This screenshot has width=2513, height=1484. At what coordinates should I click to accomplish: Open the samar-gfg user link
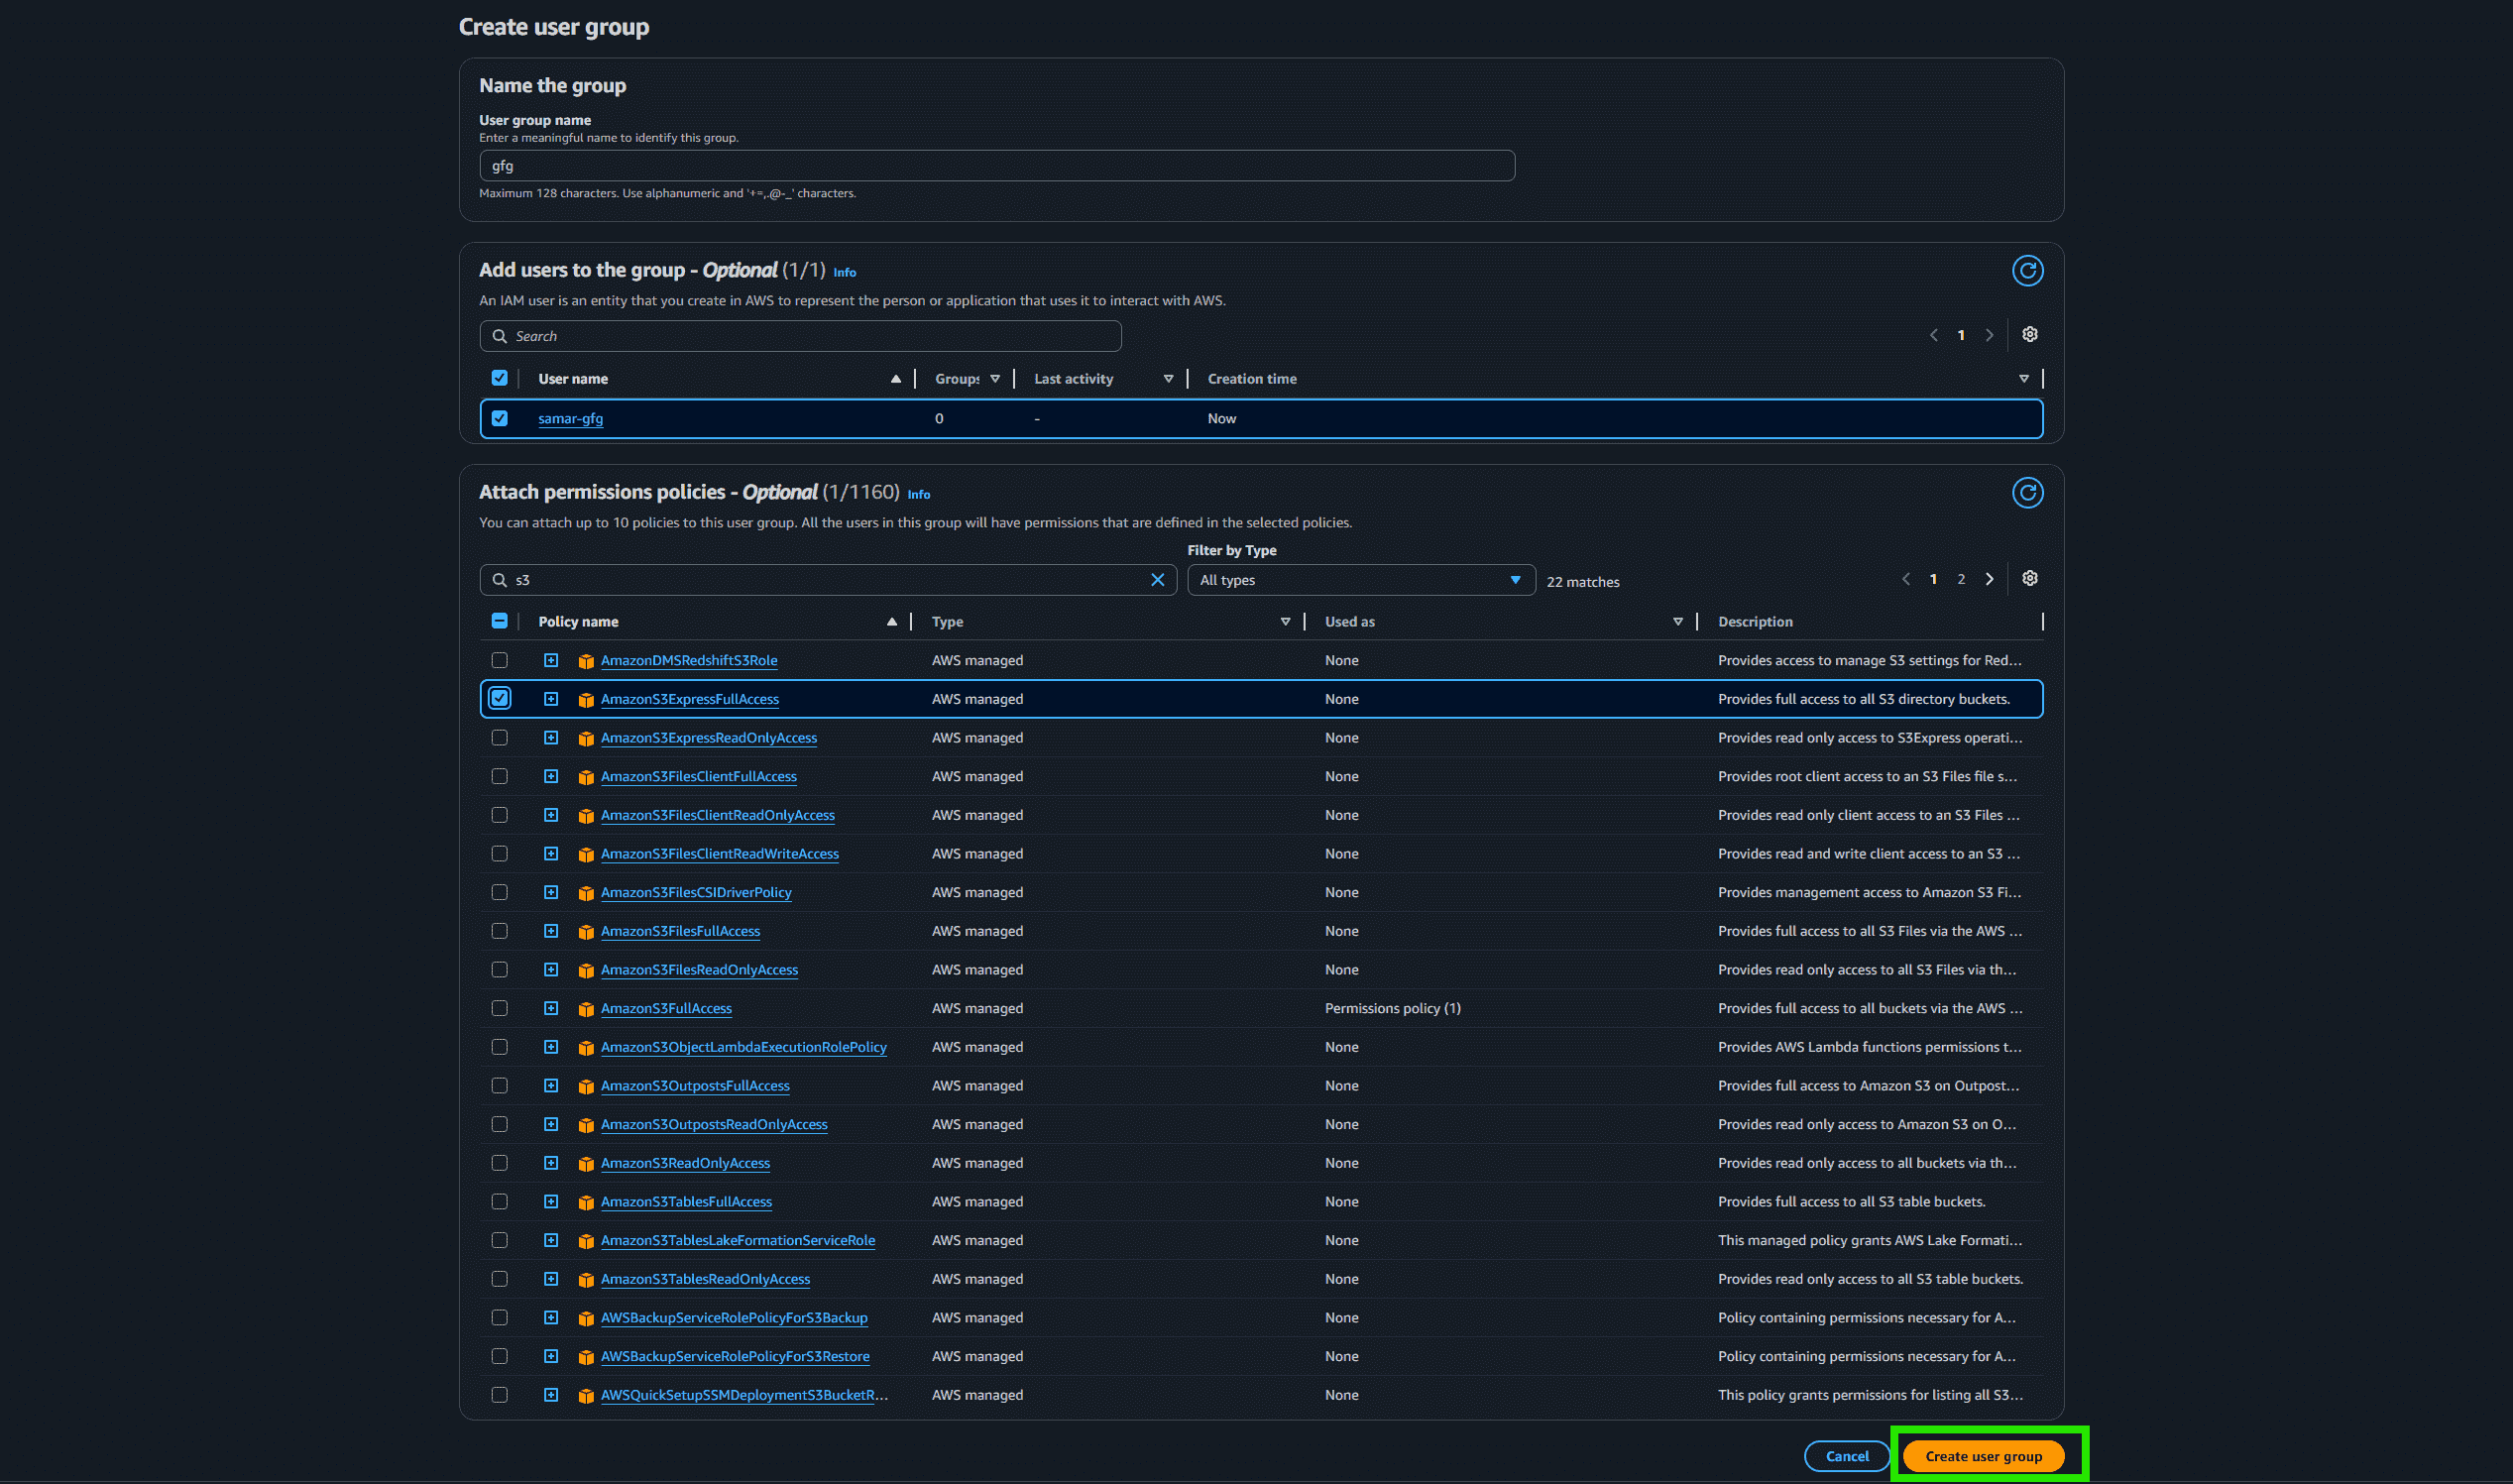[570, 419]
